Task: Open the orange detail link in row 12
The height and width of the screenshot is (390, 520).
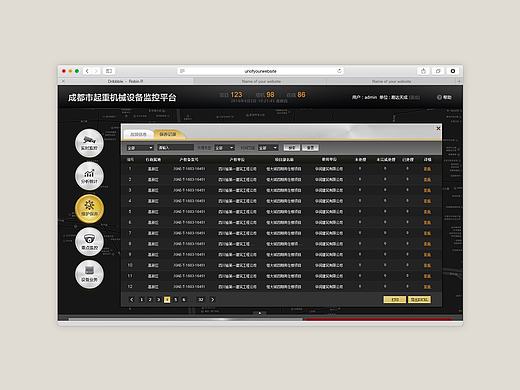Action: point(427,287)
